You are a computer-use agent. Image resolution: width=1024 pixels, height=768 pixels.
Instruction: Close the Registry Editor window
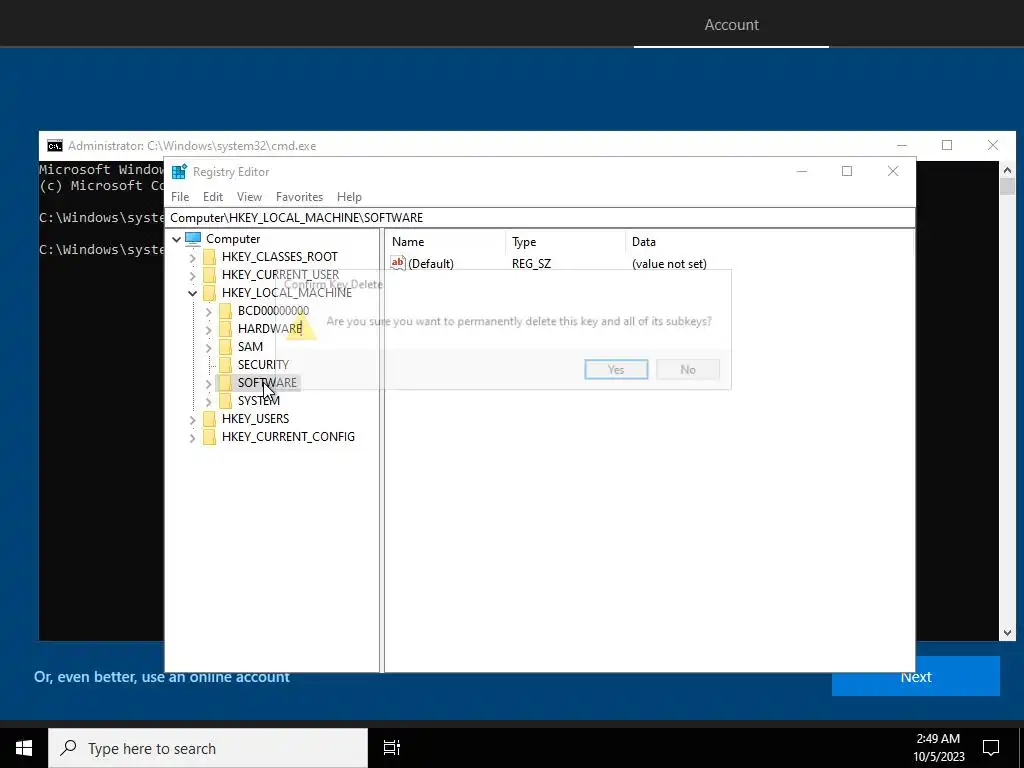pyautogui.click(x=893, y=171)
